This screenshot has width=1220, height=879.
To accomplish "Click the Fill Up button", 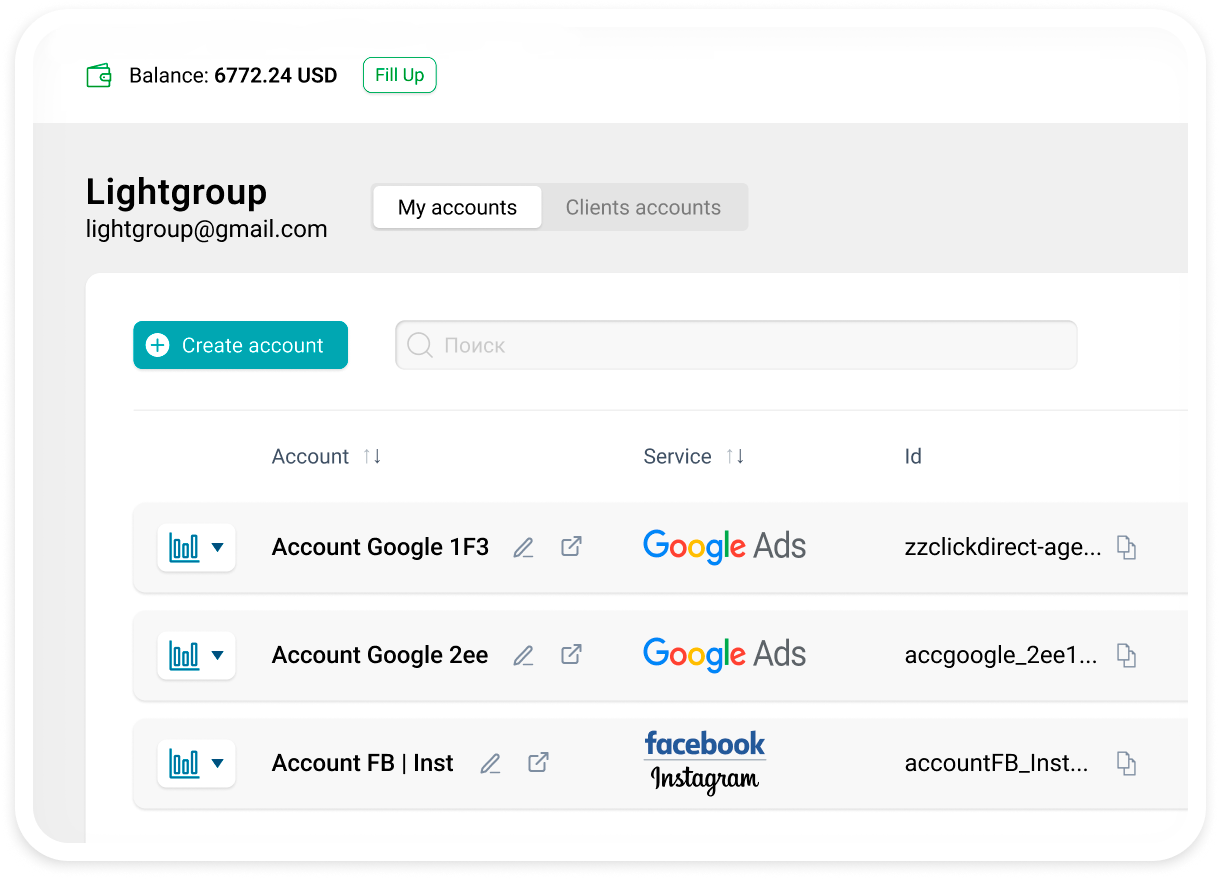I will coord(399,74).
